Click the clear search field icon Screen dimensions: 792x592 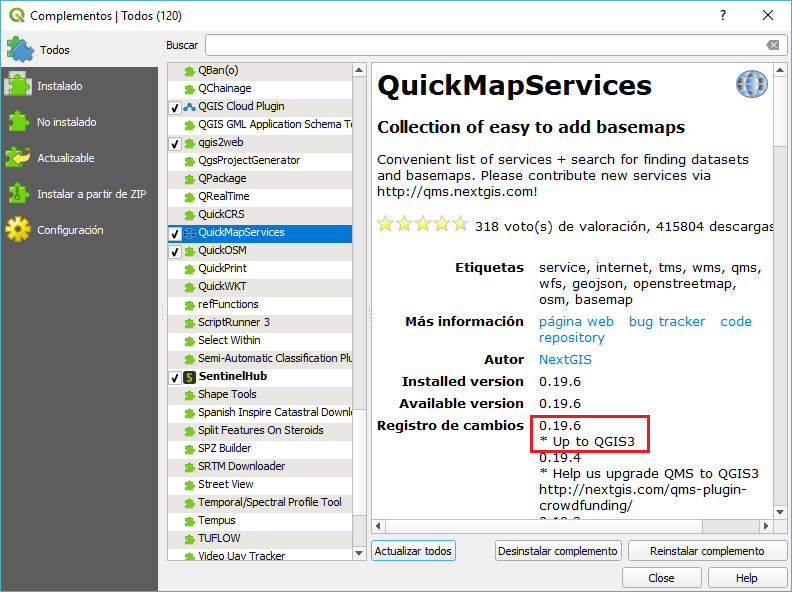(773, 45)
